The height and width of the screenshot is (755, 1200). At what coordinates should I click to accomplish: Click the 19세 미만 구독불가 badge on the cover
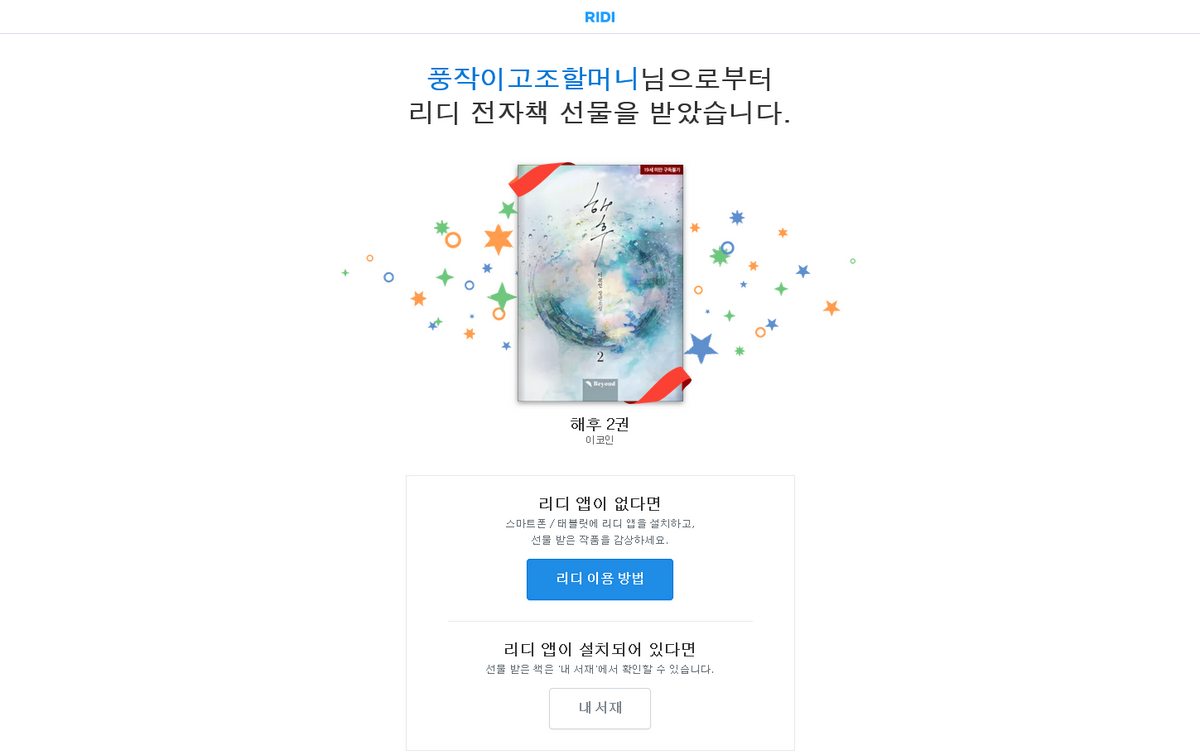(x=661, y=170)
